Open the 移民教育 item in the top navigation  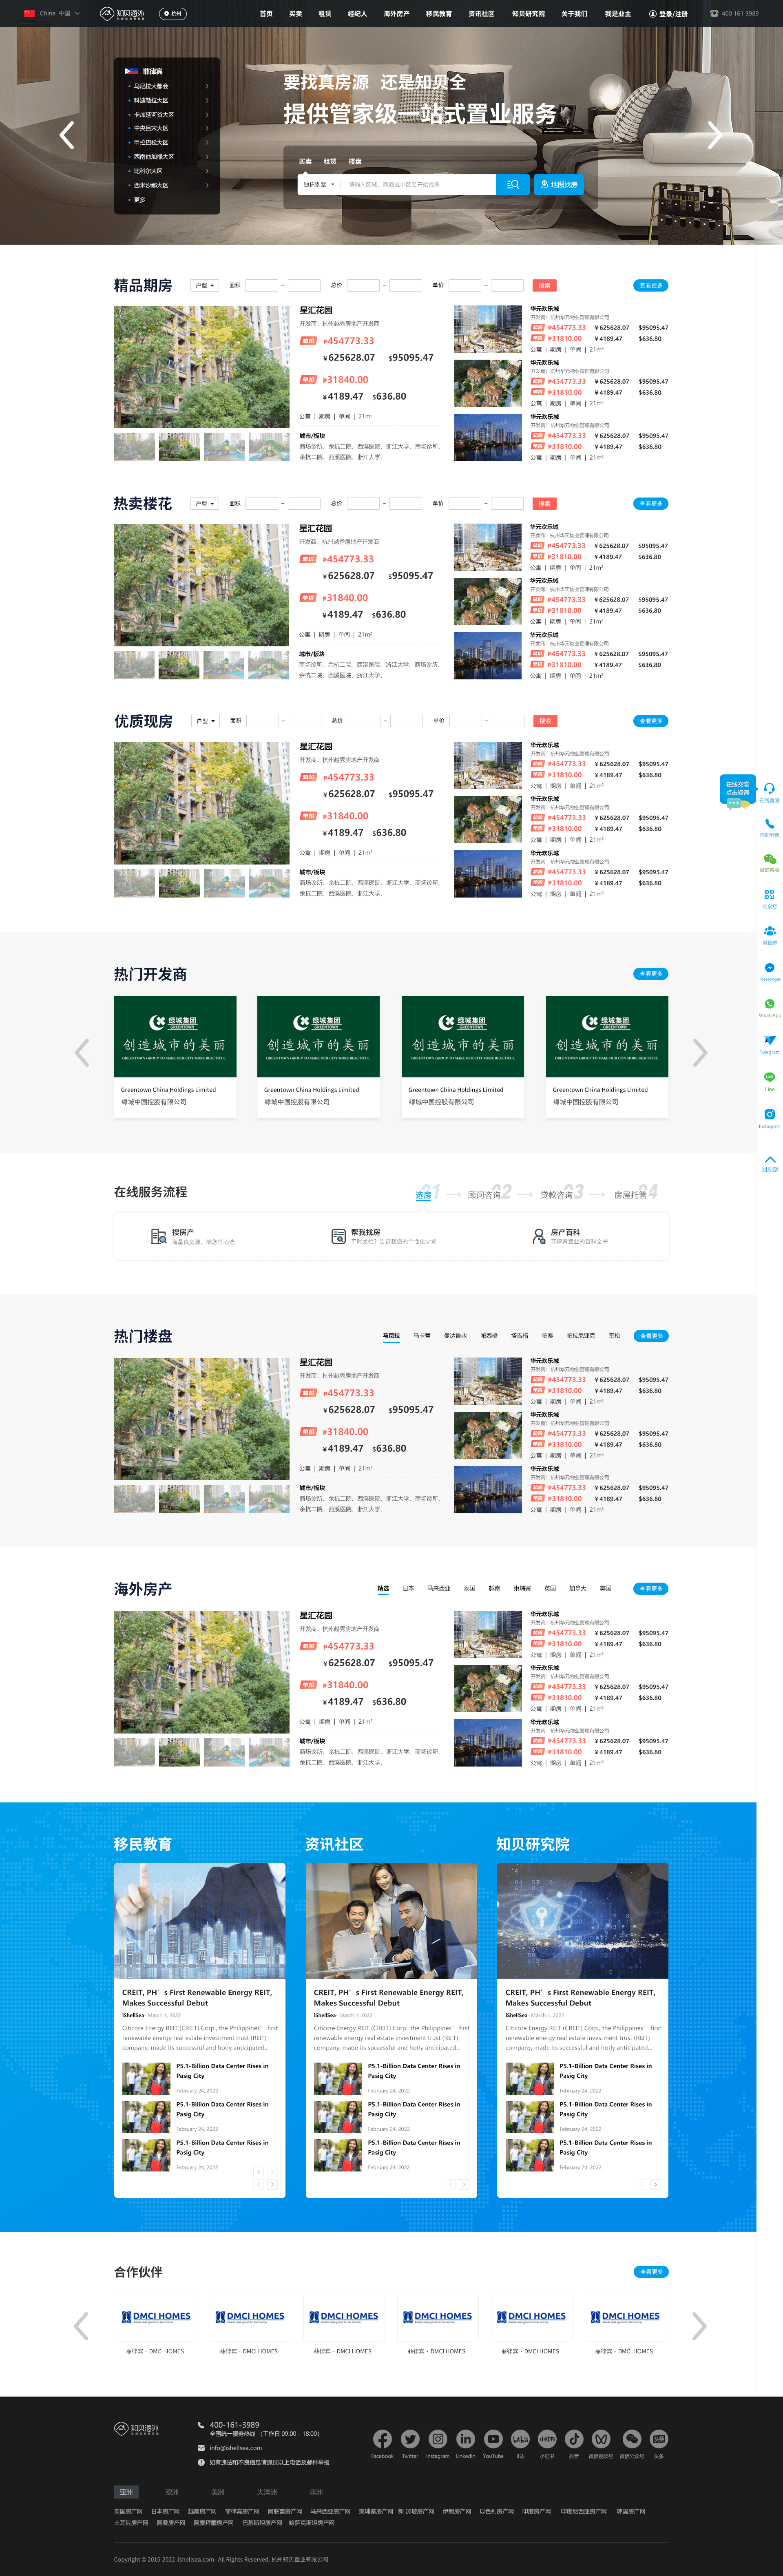[x=439, y=14]
